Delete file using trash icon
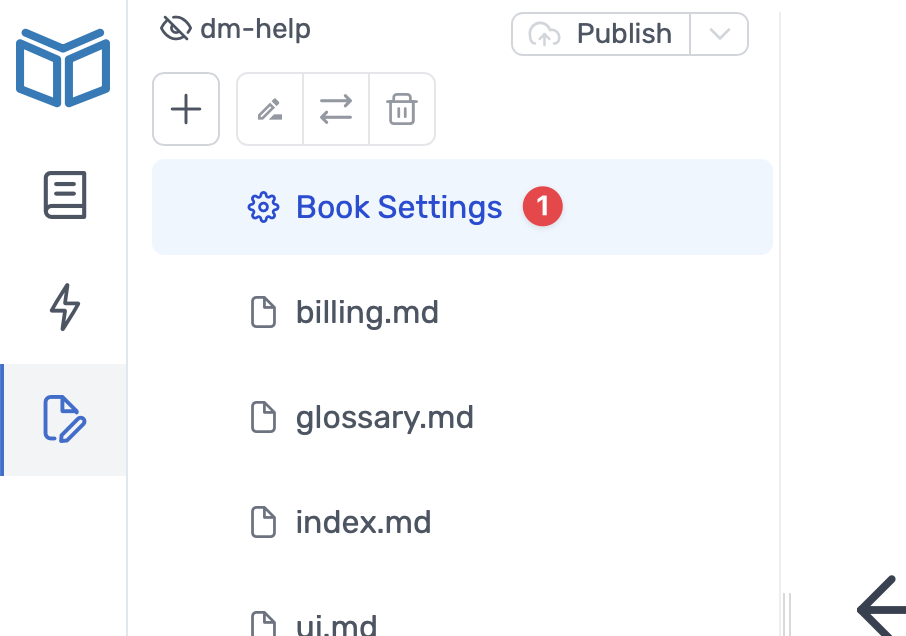 coord(402,109)
